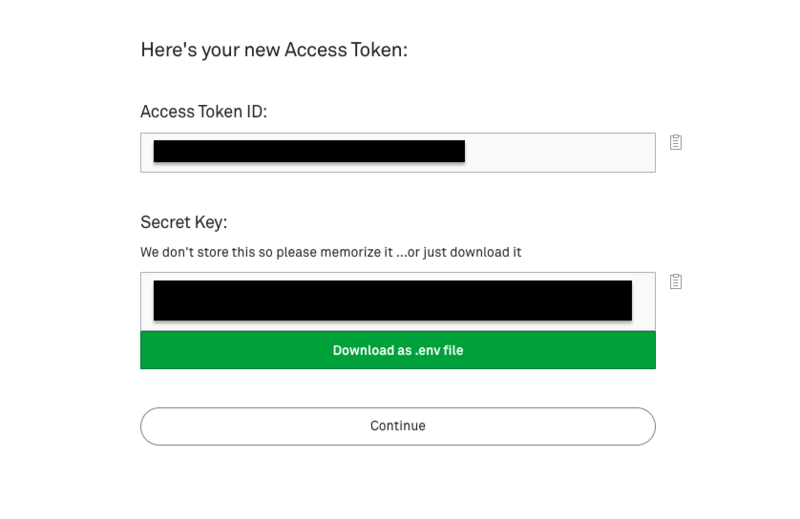
Task: Click the 'Access Token ID:' label
Action: click(204, 111)
